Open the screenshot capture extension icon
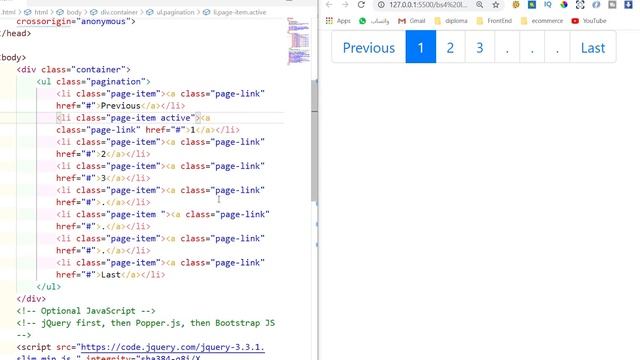This screenshot has width=640, height=360. pos(580,4)
